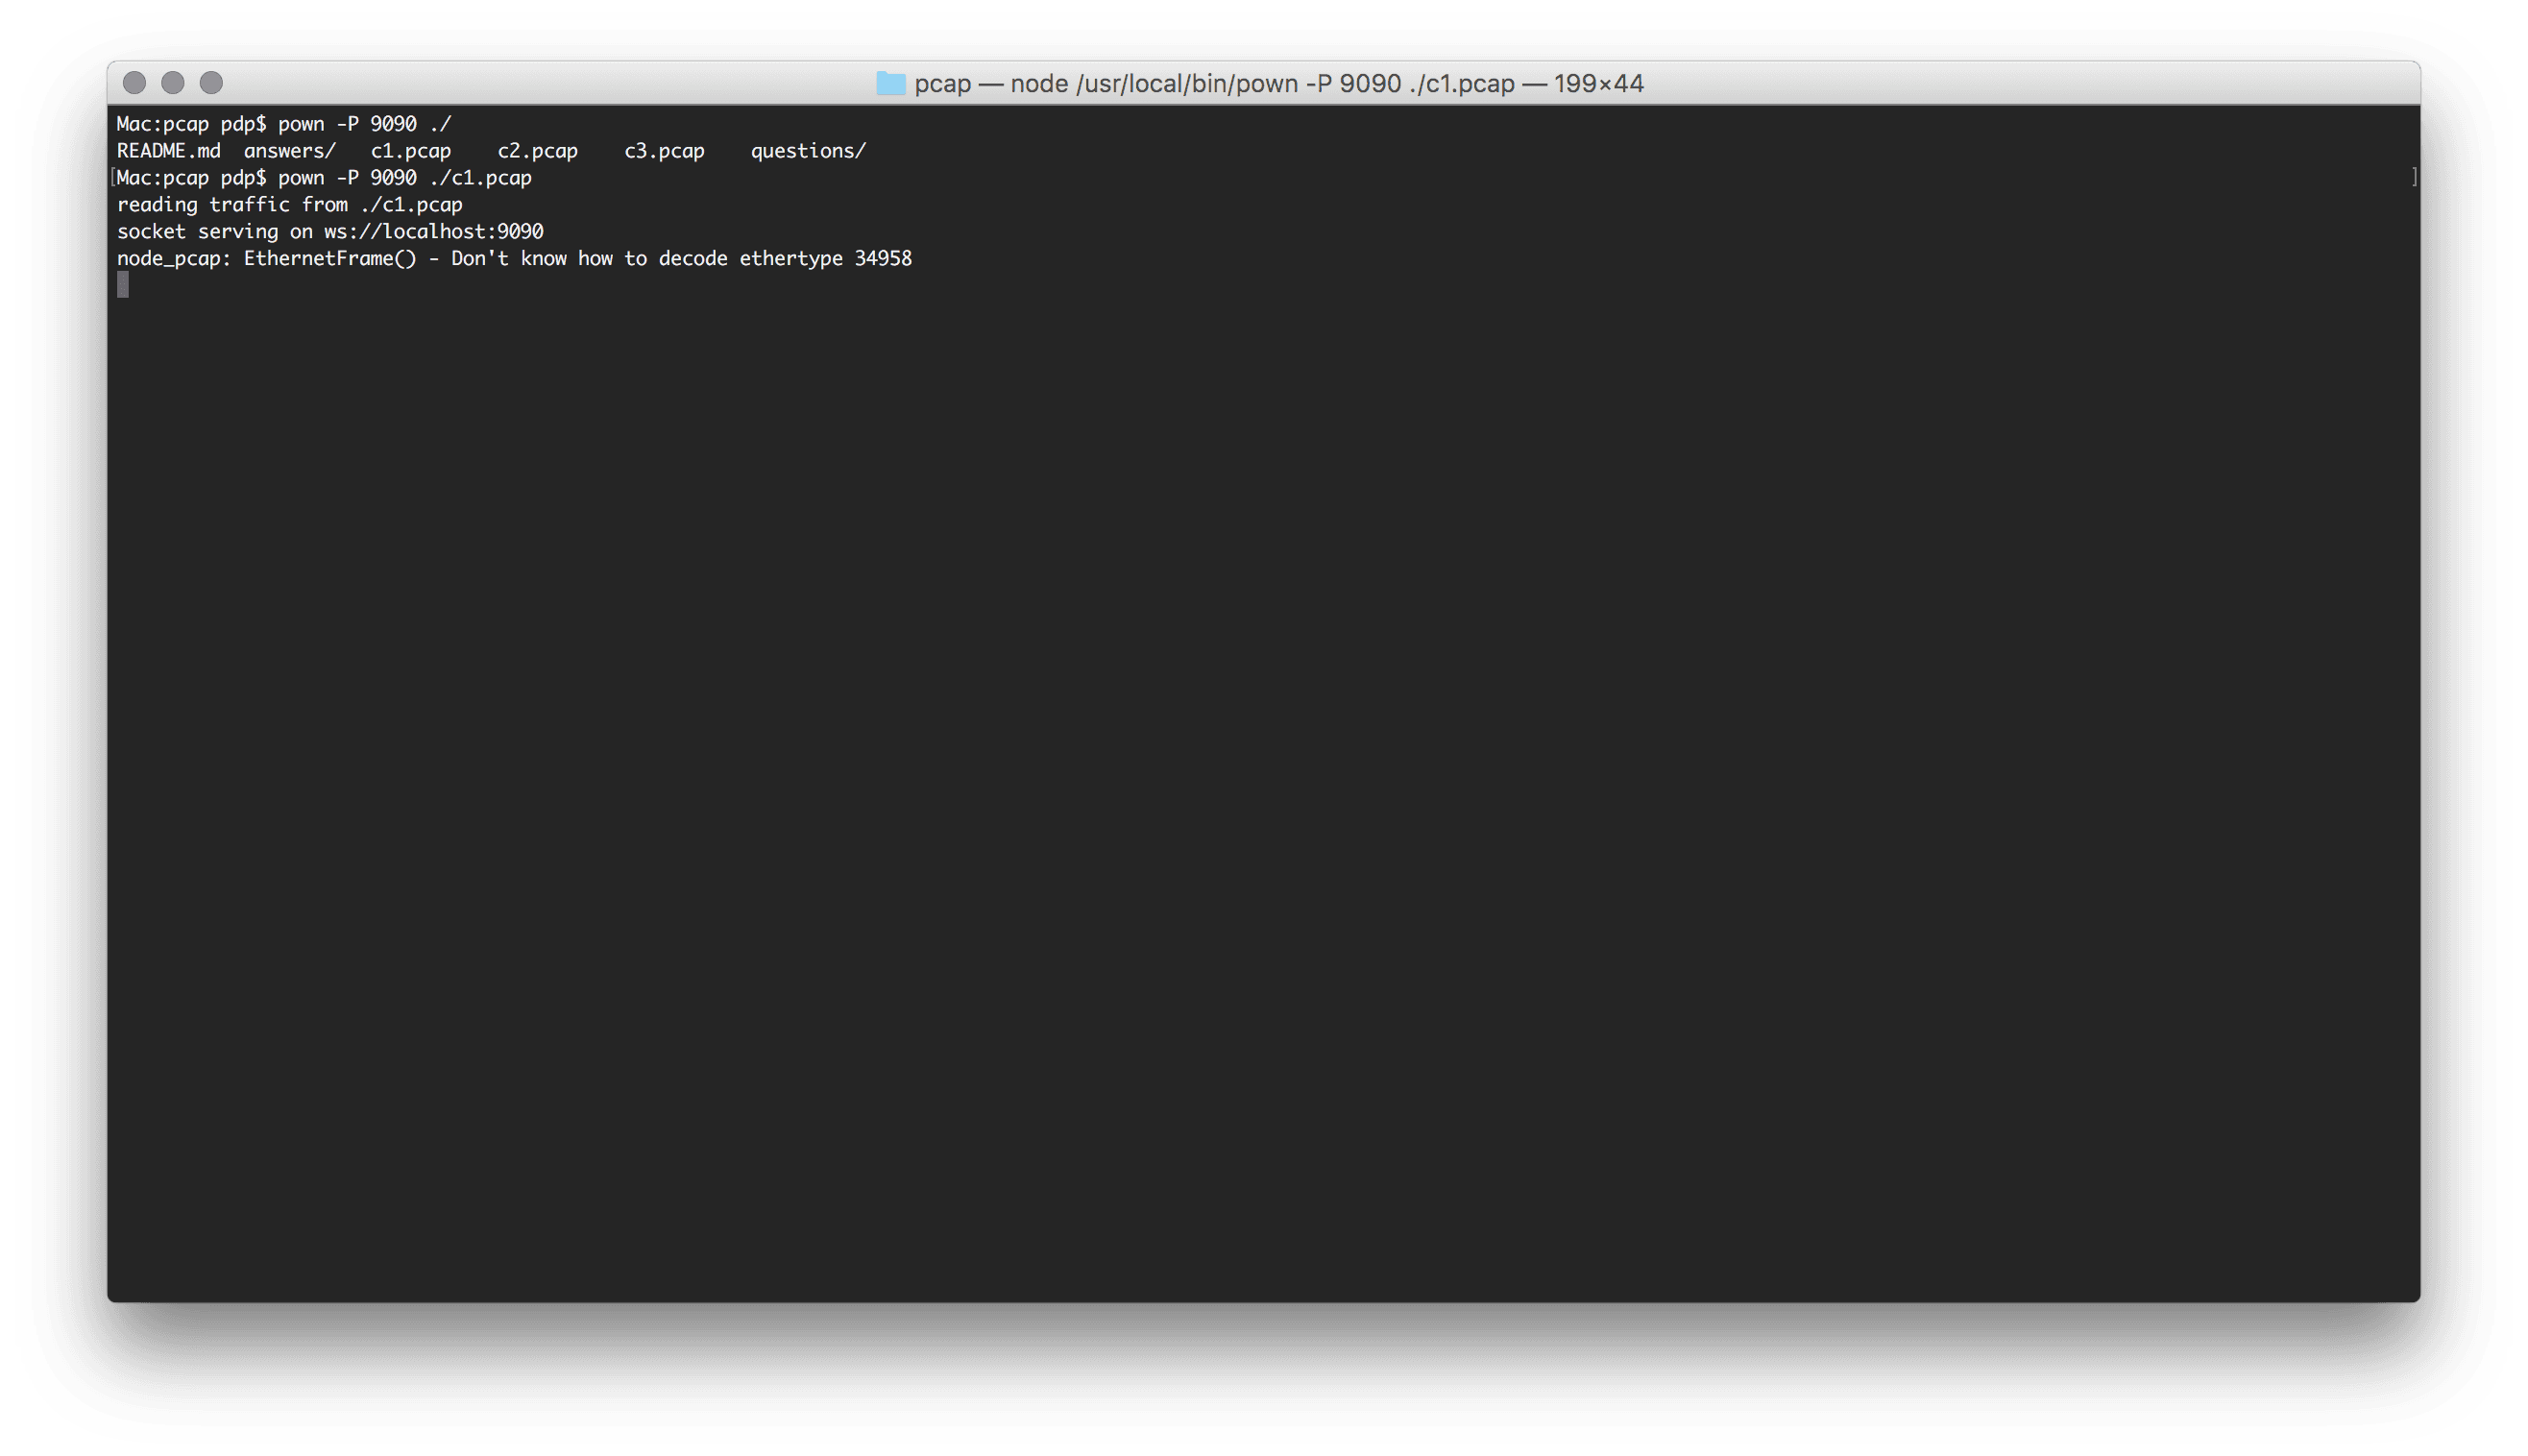Click the 'answers/' directory name
The height and width of the screenshot is (1456, 2528).
click(290, 151)
